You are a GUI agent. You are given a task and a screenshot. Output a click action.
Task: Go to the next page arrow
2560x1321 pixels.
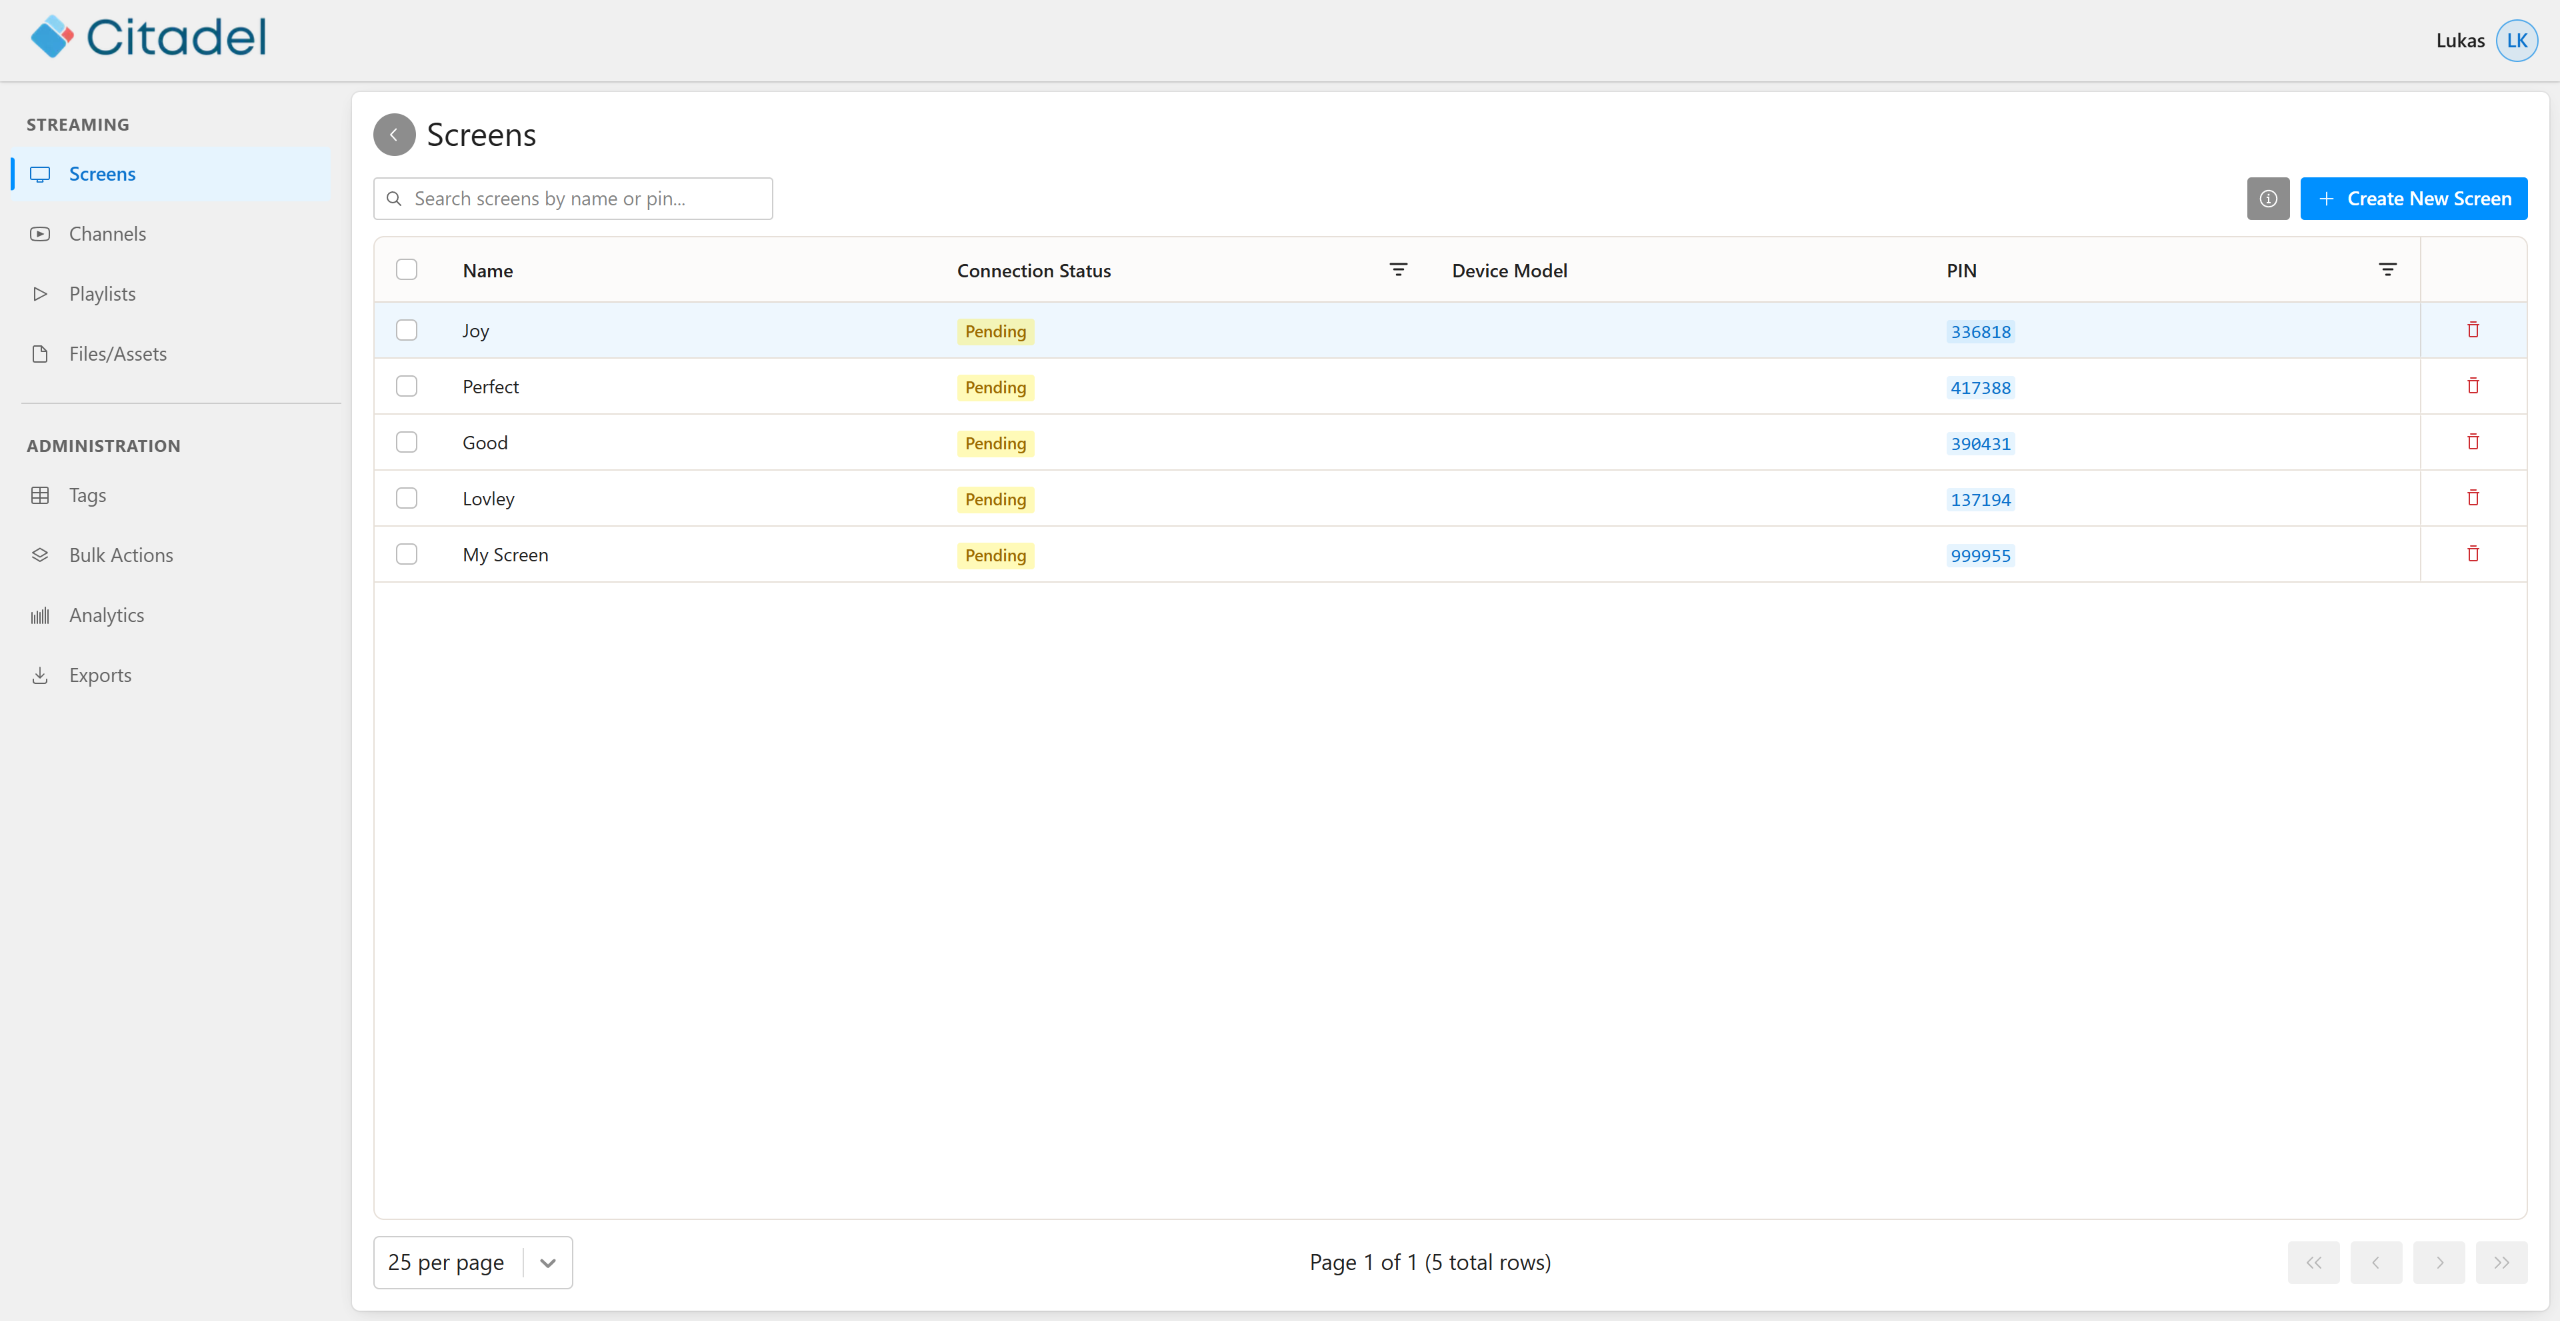tap(2439, 1262)
